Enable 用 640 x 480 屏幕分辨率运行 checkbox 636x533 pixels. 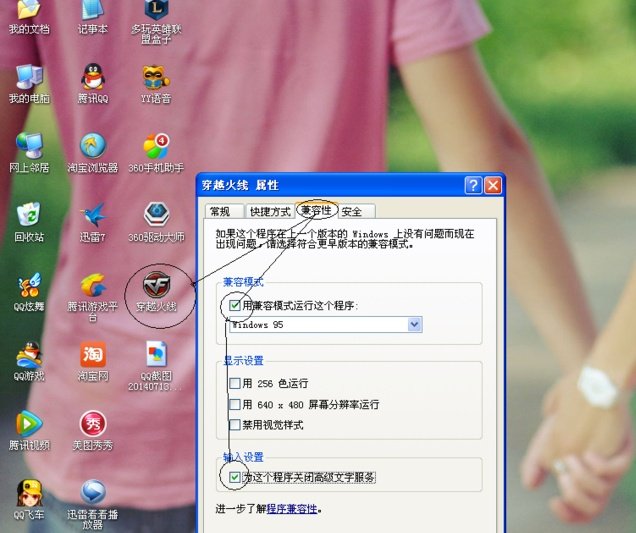(235, 404)
